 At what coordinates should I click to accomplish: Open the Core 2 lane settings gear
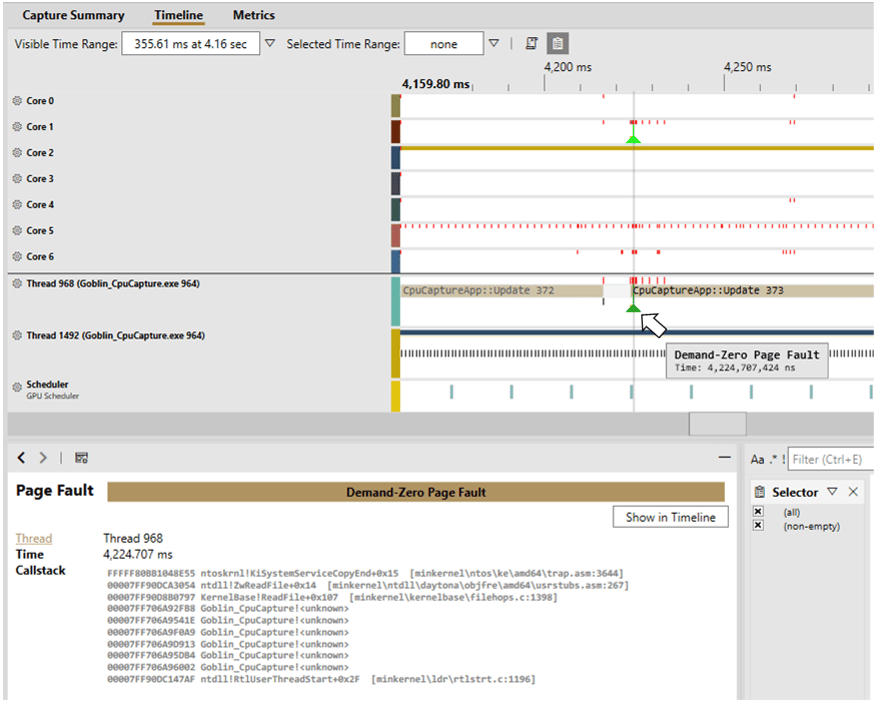point(17,153)
